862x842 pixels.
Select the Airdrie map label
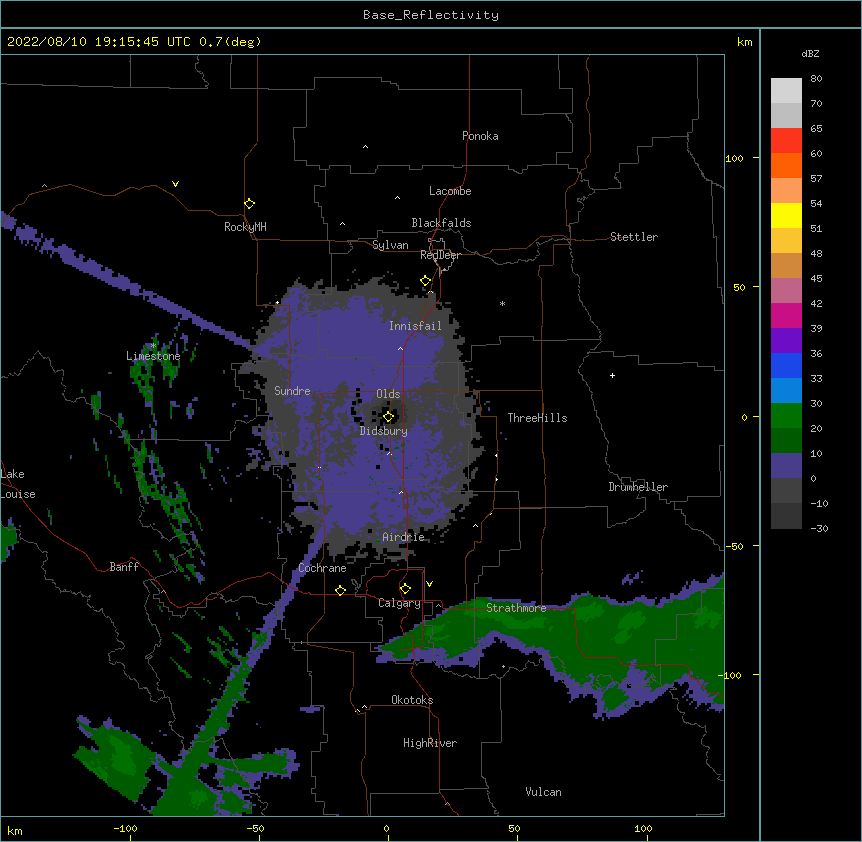[x=404, y=537]
